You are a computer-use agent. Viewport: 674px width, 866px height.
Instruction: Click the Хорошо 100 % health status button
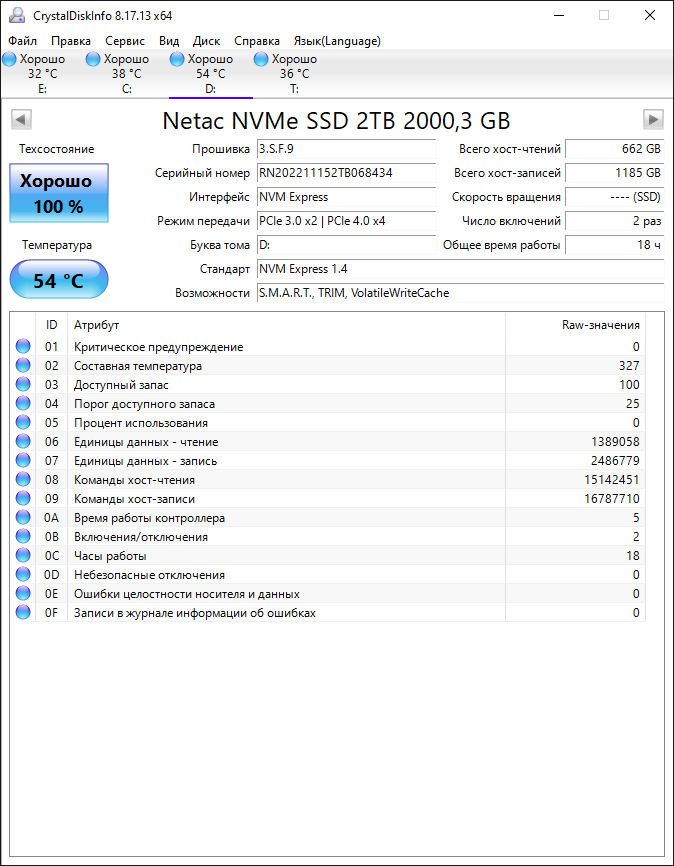coord(58,194)
